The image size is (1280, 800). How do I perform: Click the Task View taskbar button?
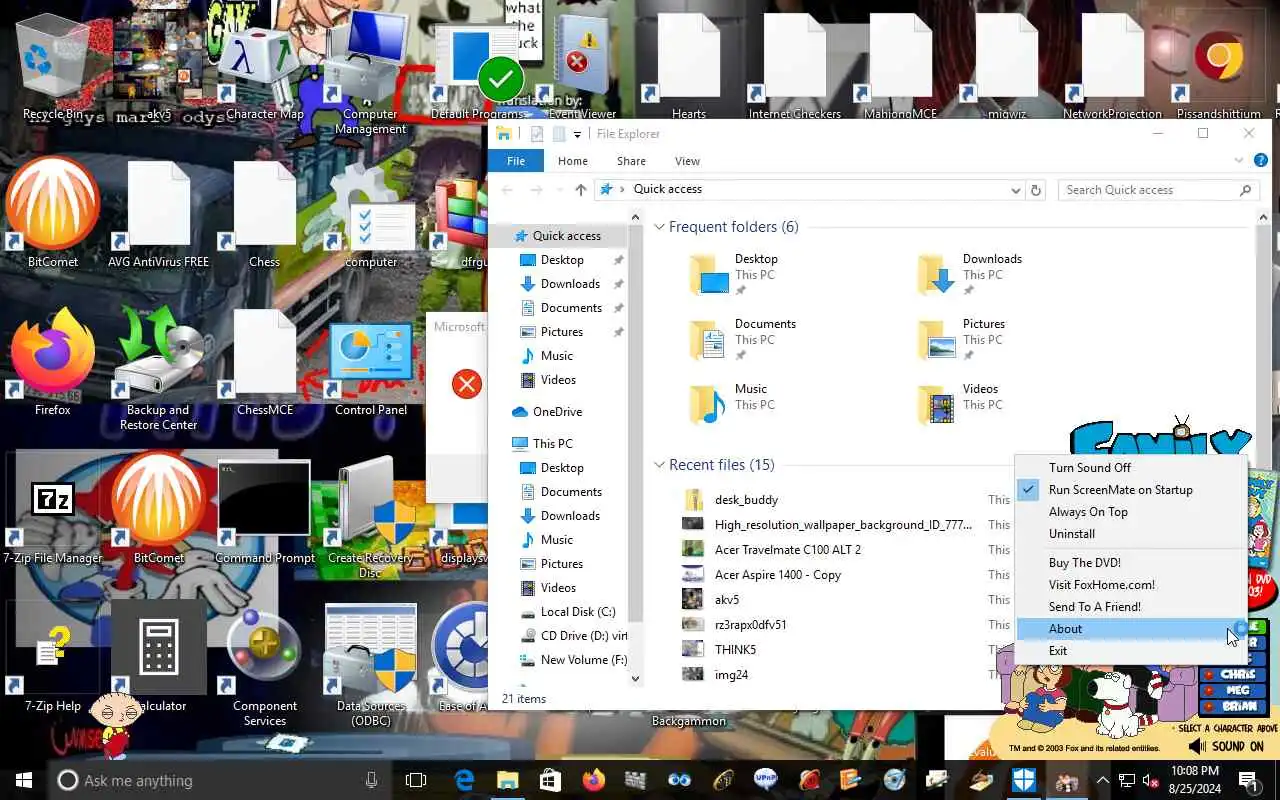tap(416, 780)
